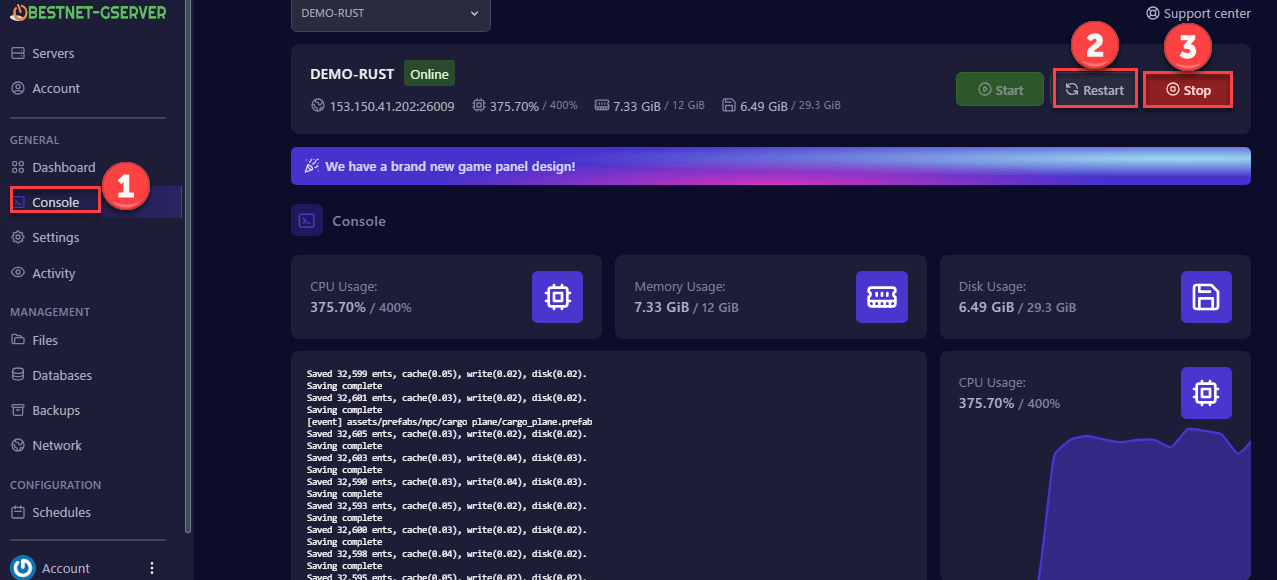Image resolution: width=1277 pixels, height=580 pixels.
Task: Click the red Stop button
Action: [x=1188, y=89]
